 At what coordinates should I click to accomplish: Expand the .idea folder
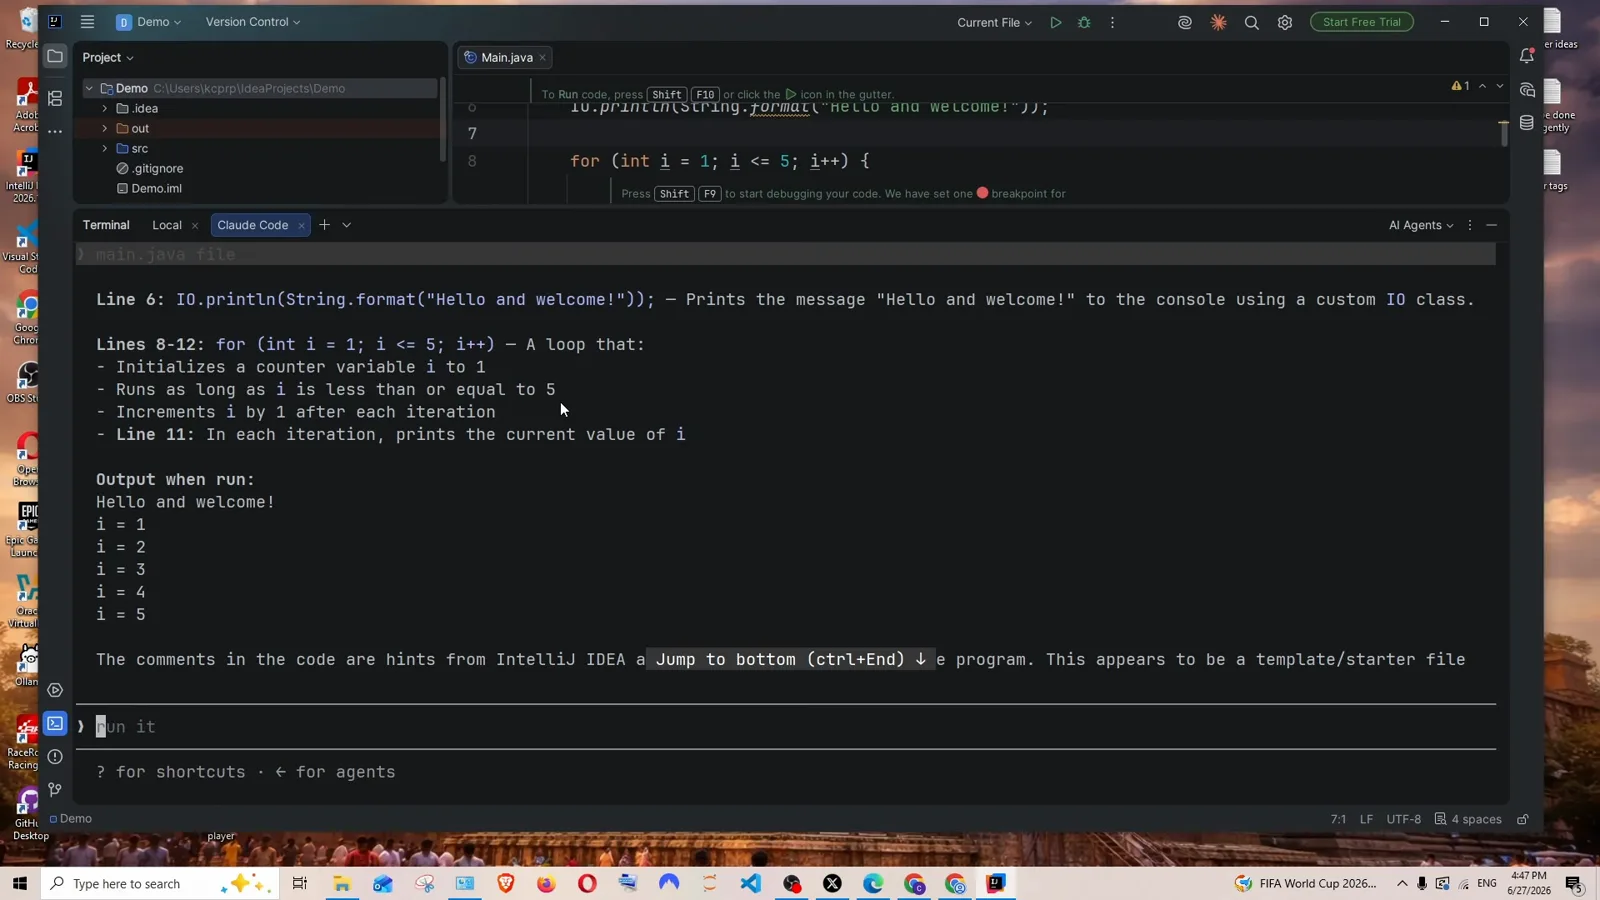[105, 108]
